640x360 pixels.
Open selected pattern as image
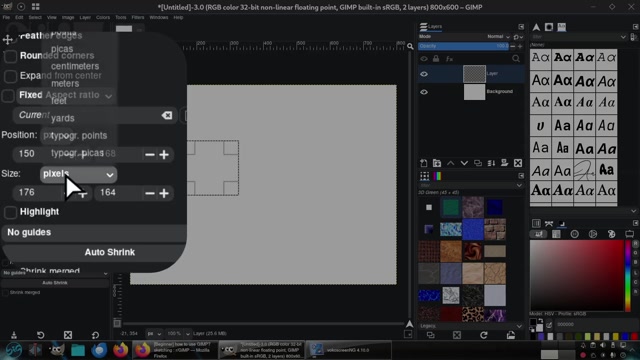pyautogui.click(x=511, y=335)
